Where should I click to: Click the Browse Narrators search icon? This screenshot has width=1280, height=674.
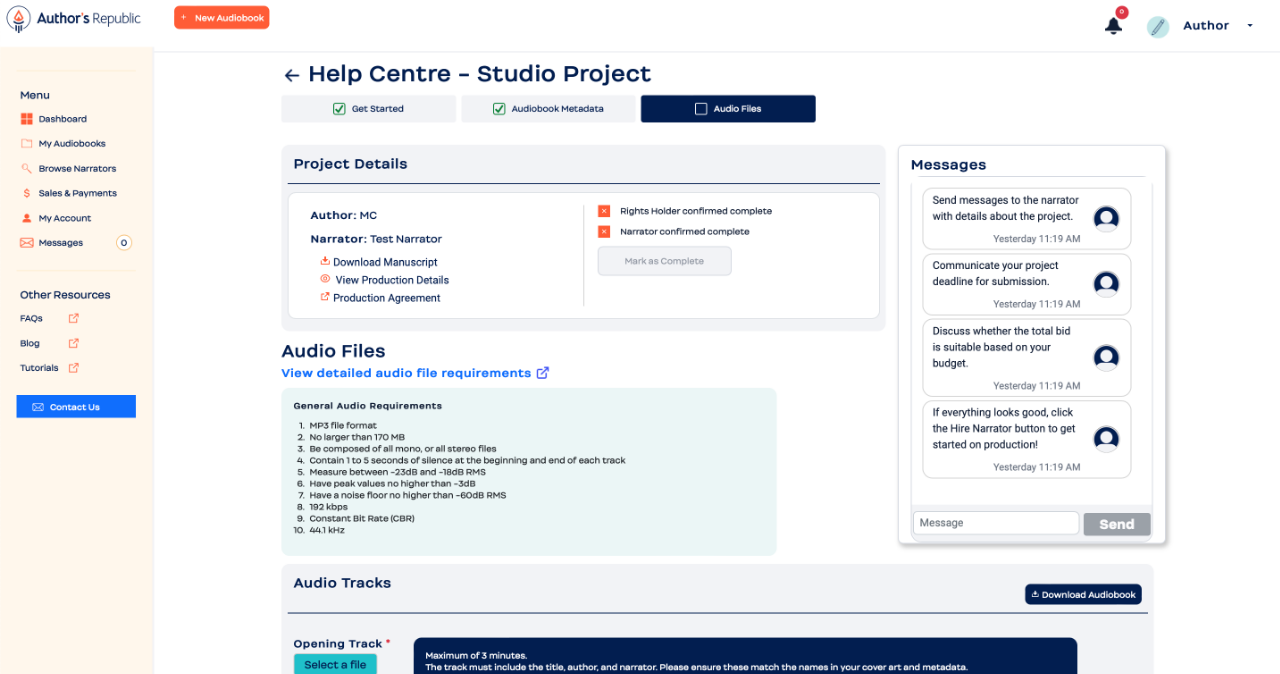pyautogui.click(x=27, y=169)
